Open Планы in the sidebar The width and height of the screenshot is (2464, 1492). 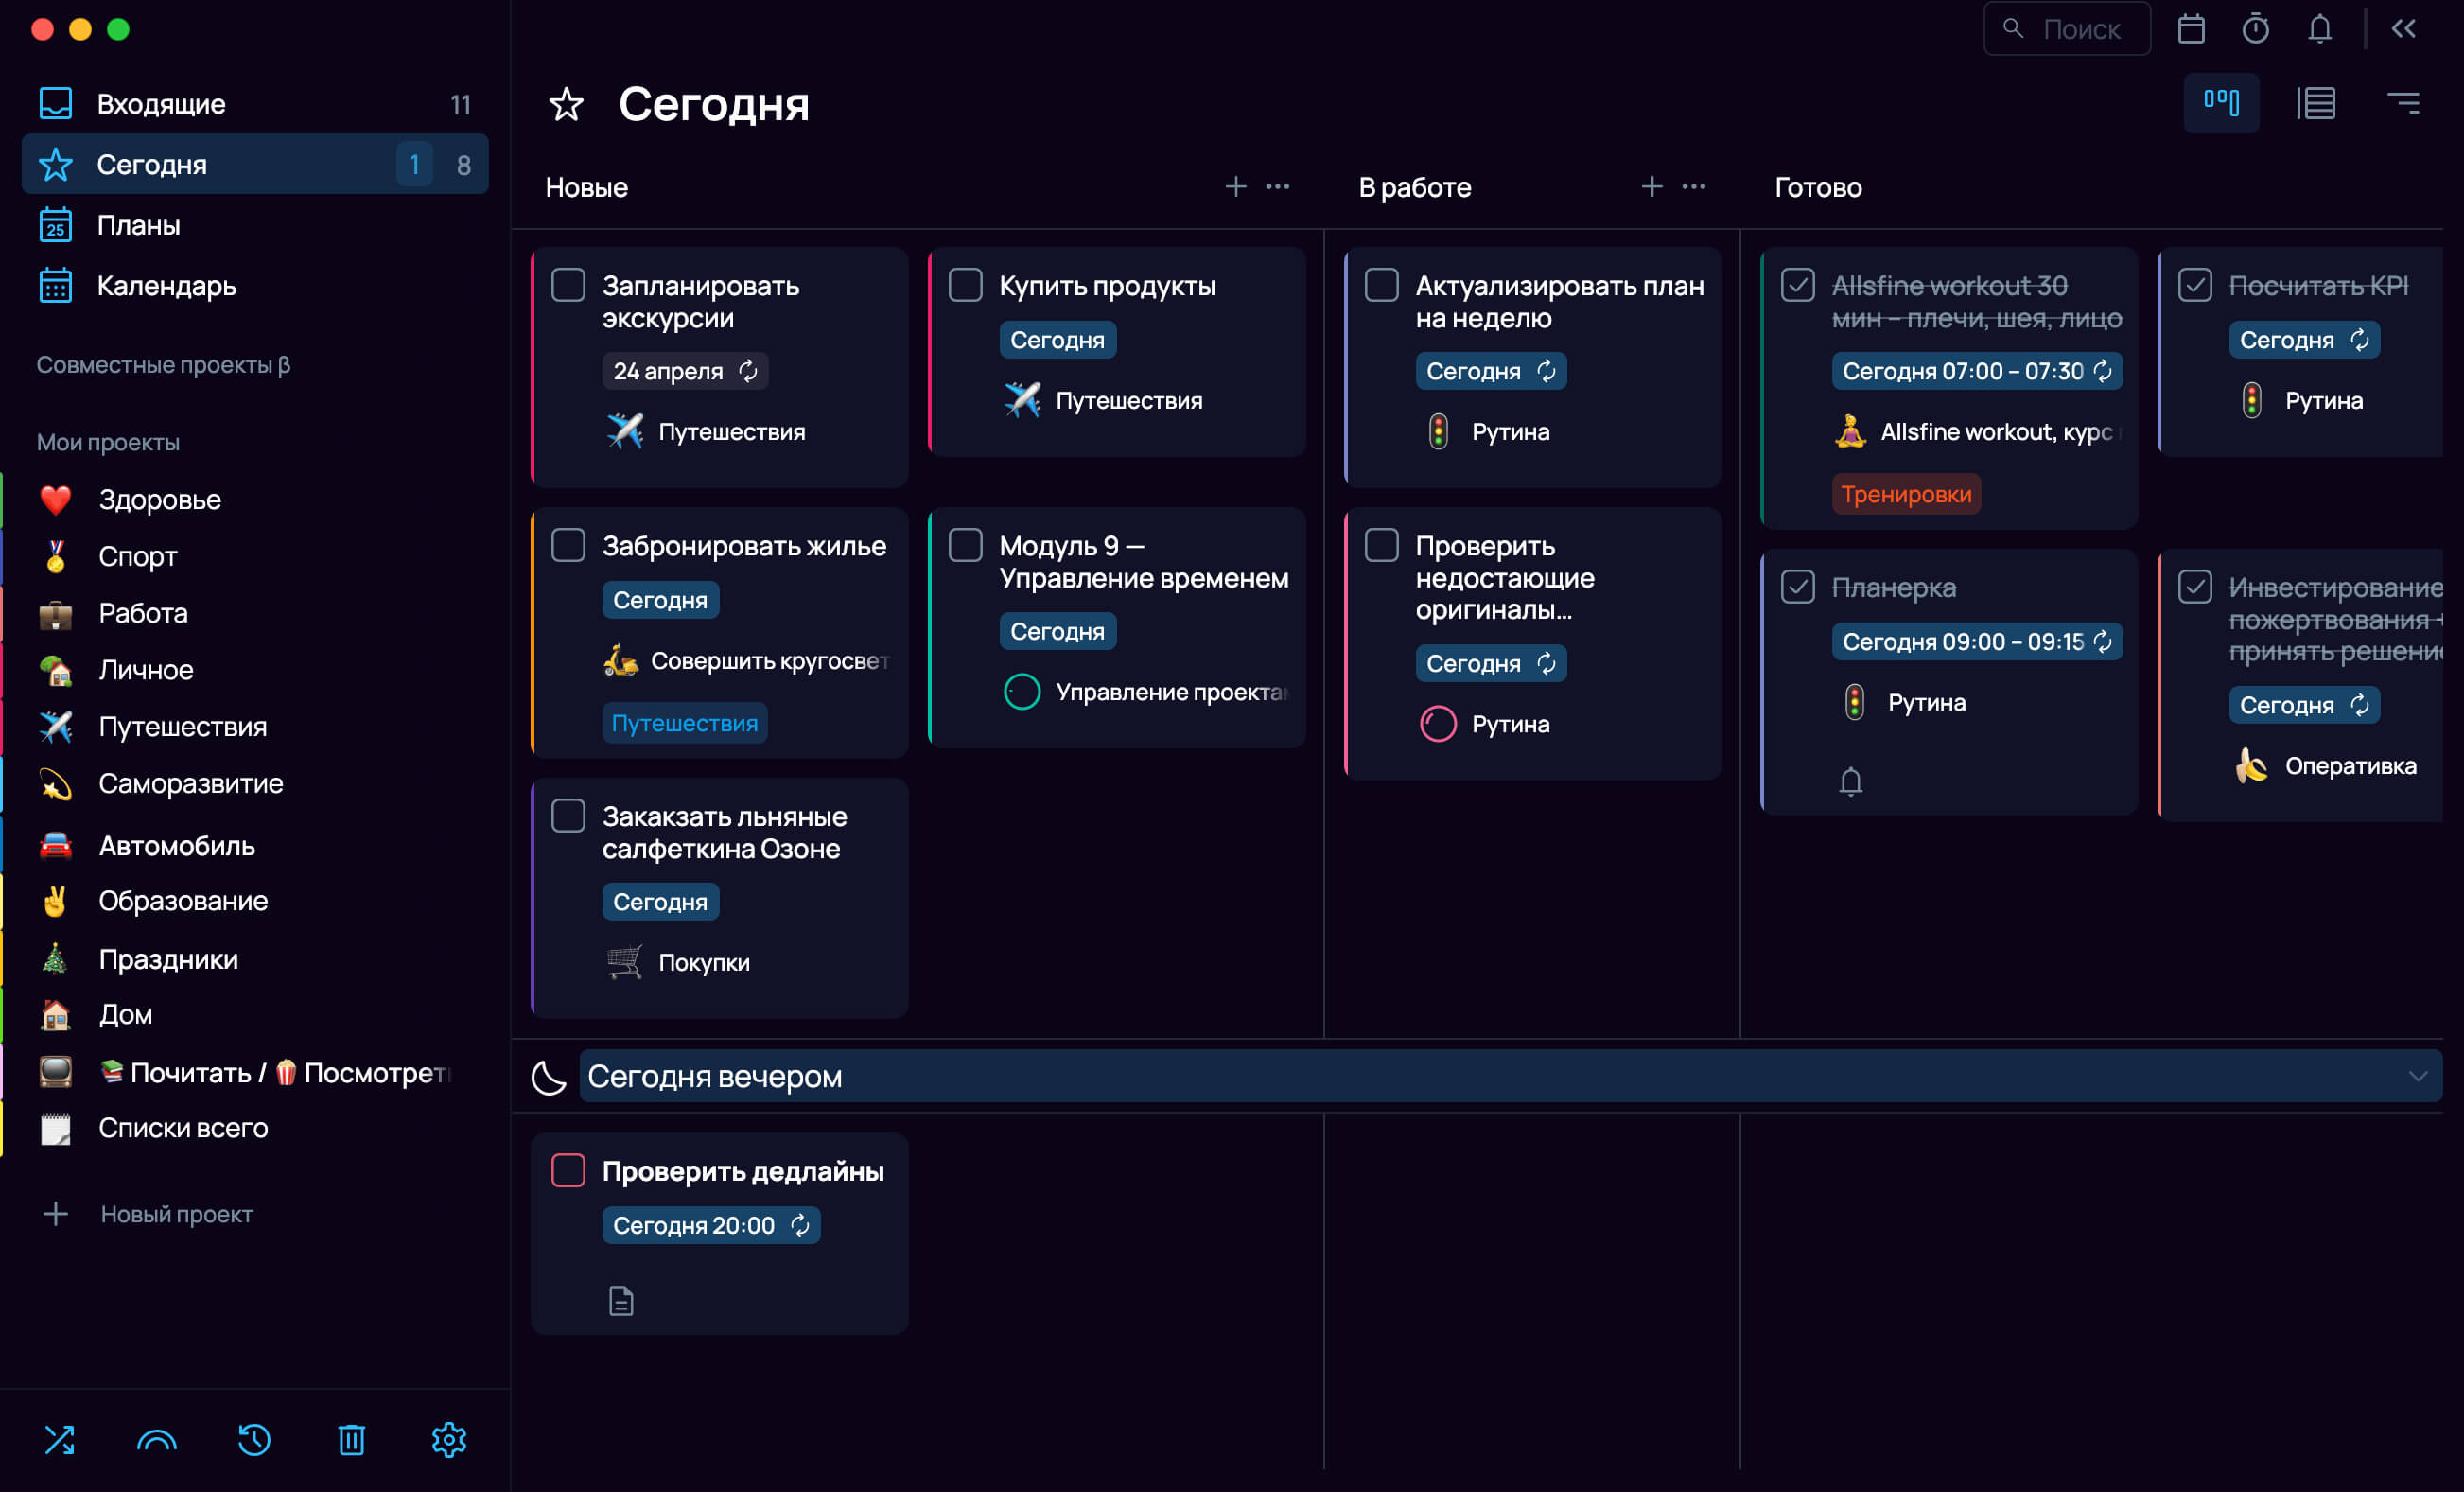138,225
